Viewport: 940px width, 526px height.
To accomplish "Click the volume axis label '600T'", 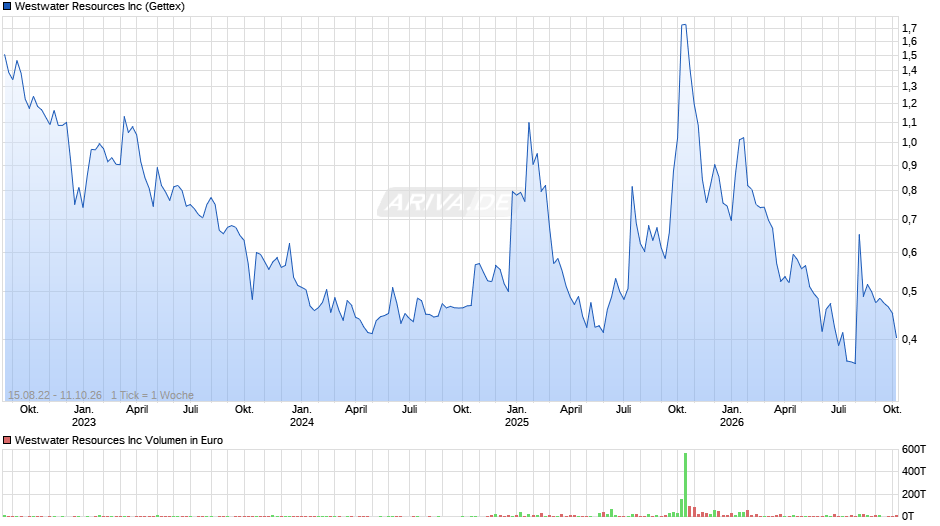I will coord(914,449).
